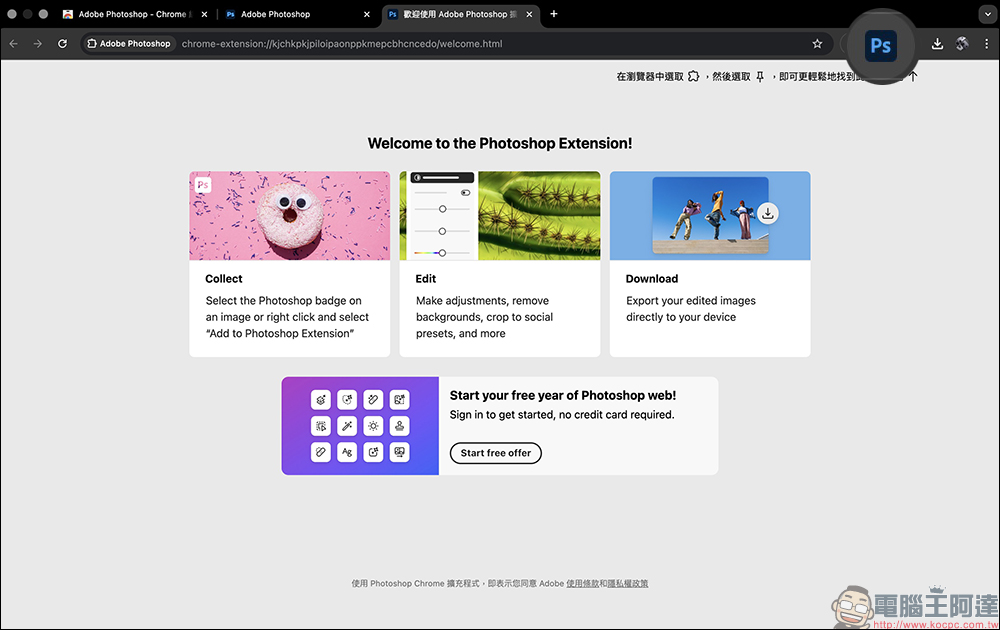Screen dimensions: 1000x630
Task: Toggle the switch shown in Edit card panel
Action: pos(464,192)
